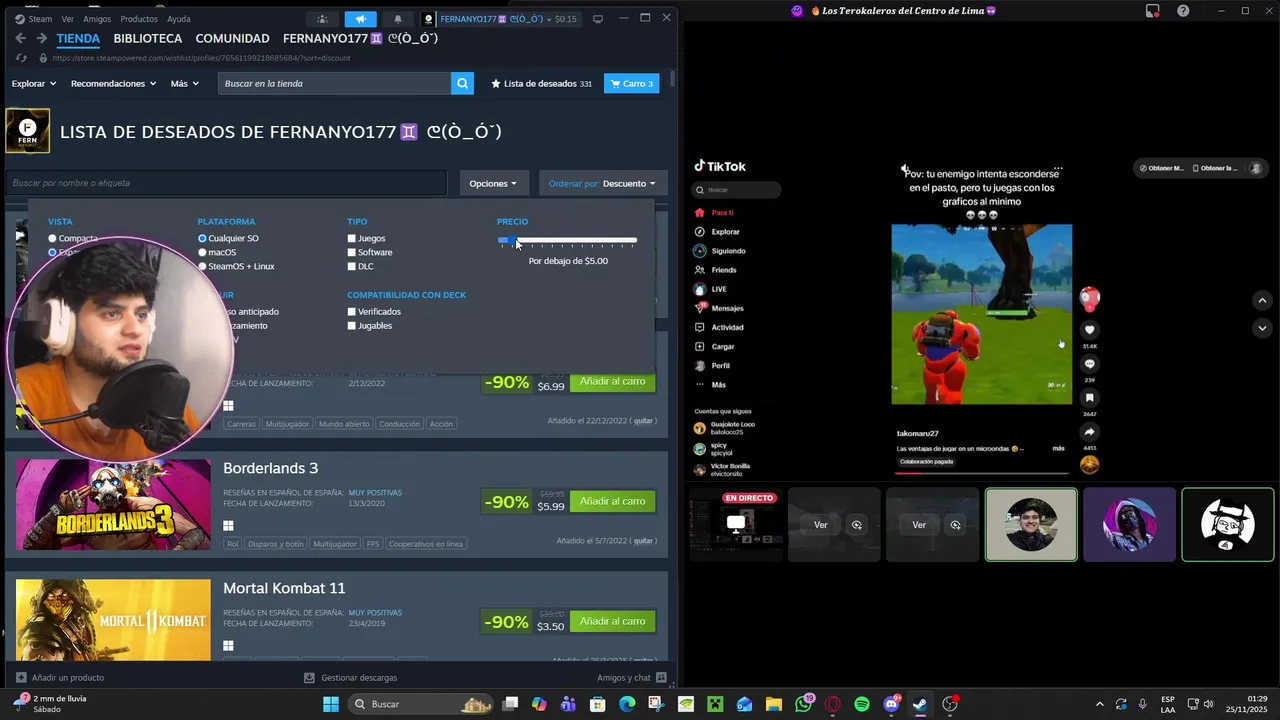The width and height of the screenshot is (1280, 720).
Task: Click quitar on Borderlands 3 entry
Action: click(x=644, y=541)
